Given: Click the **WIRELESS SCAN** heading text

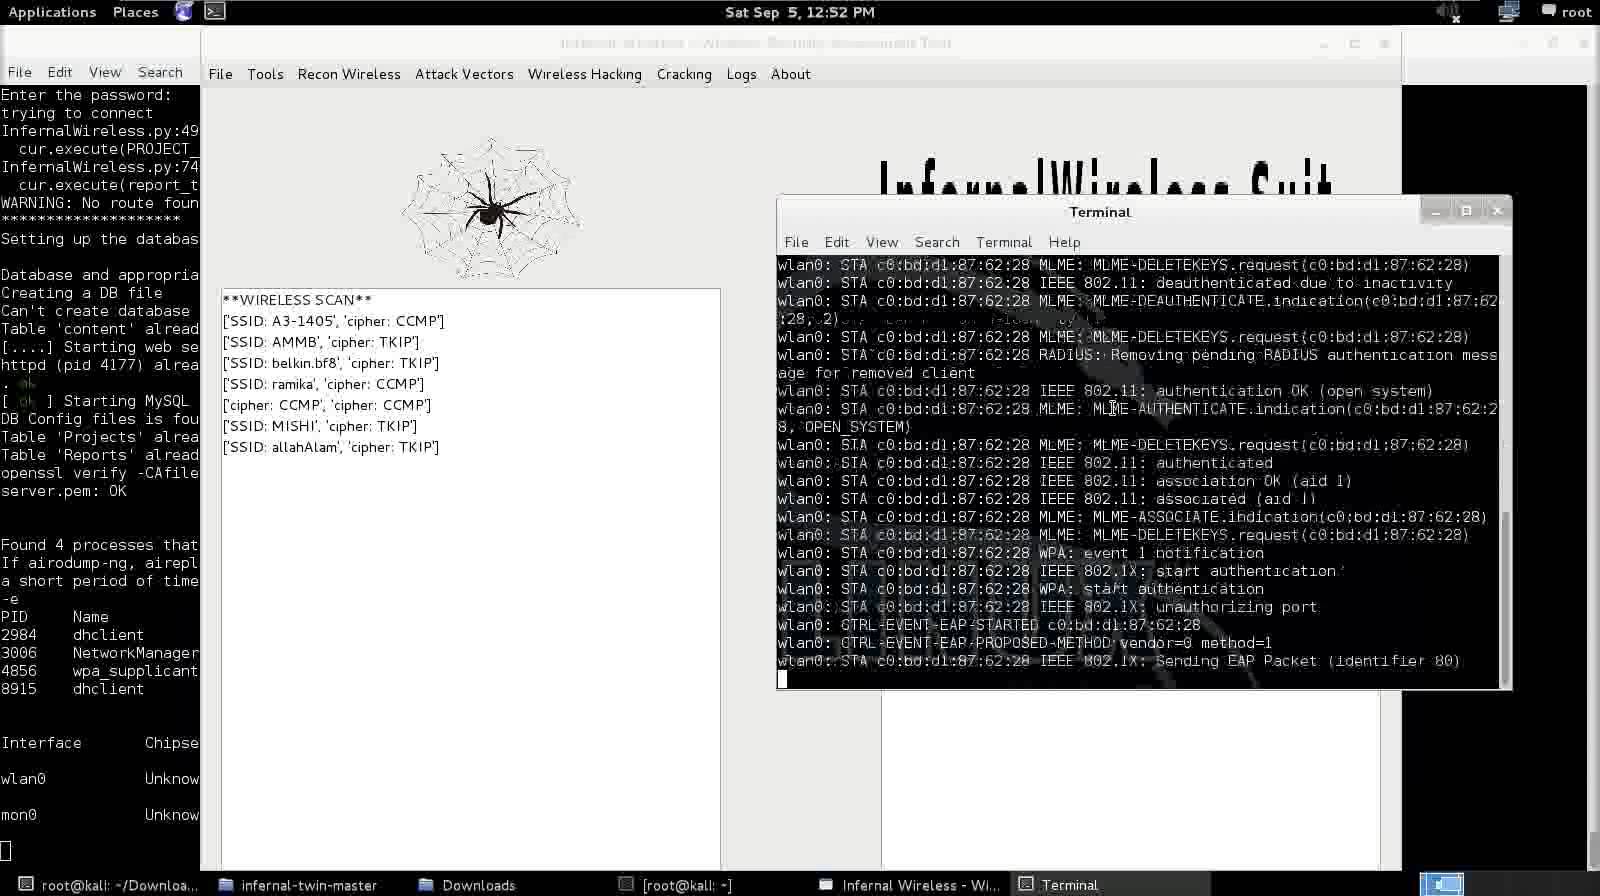Looking at the screenshot, I should tap(297, 300).
